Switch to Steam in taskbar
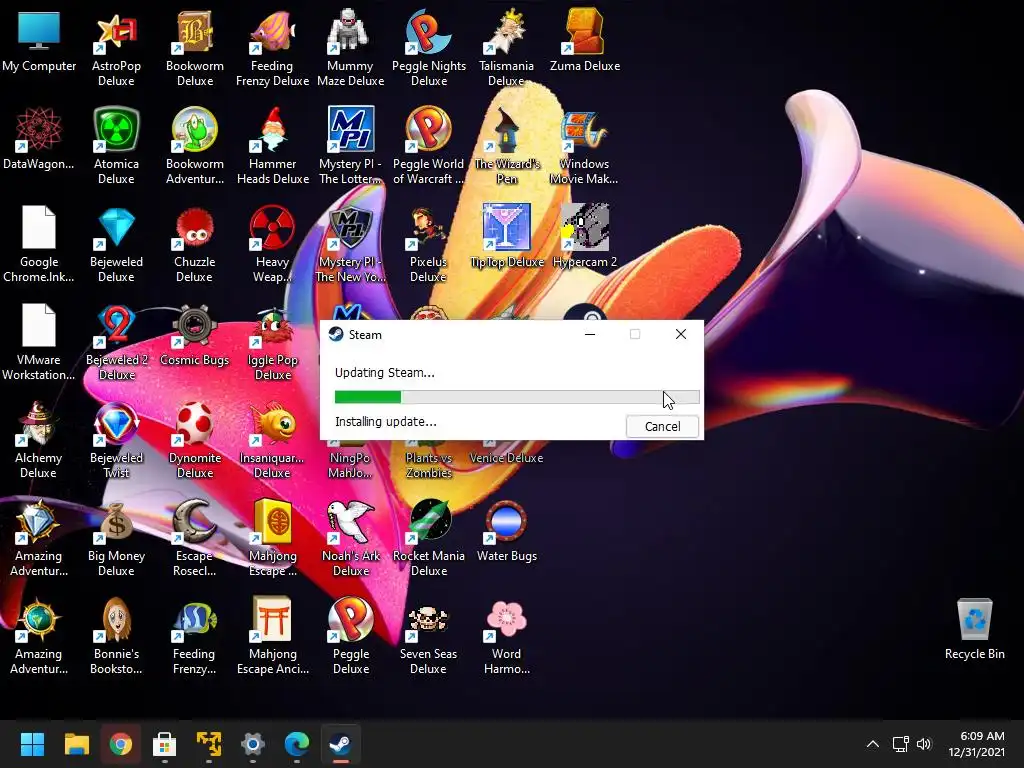The width and height of the screenshot is (1024, 768). pyautogui.click(x=340, y=744)
